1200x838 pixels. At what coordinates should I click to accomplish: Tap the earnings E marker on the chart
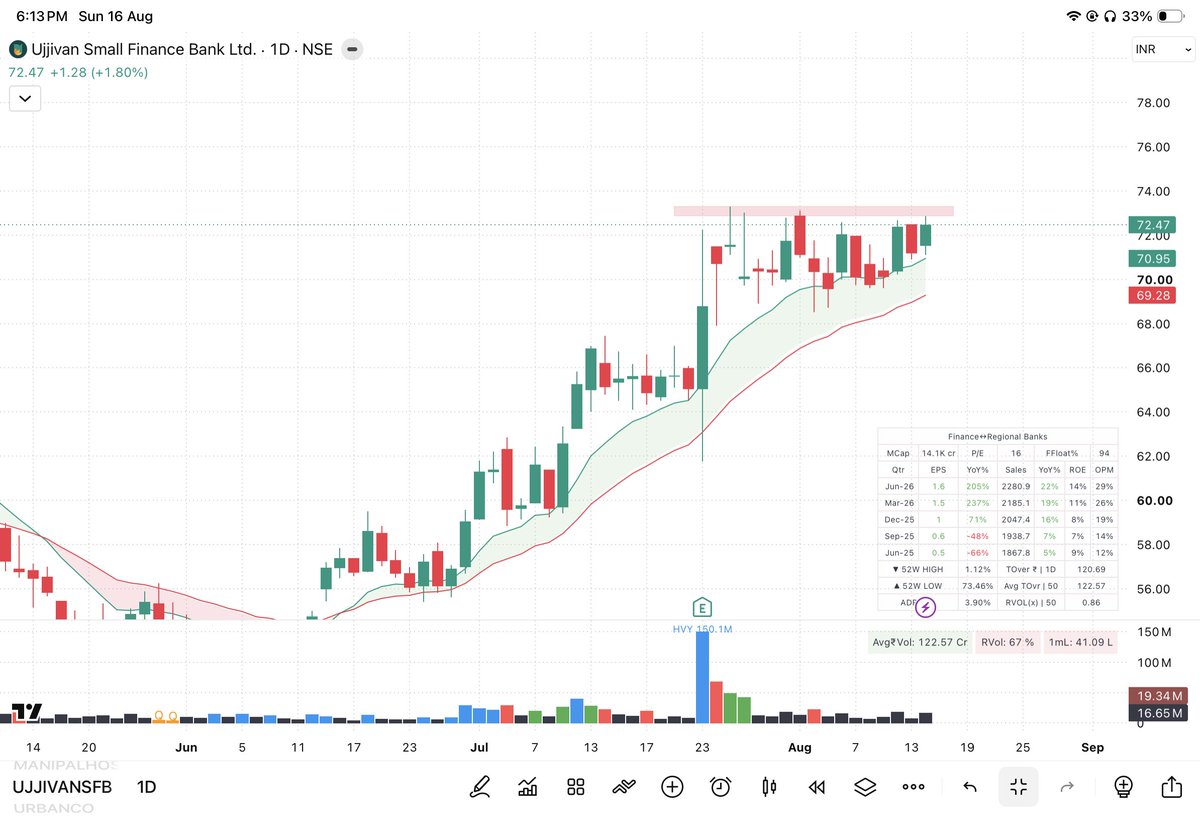point(702,607)
